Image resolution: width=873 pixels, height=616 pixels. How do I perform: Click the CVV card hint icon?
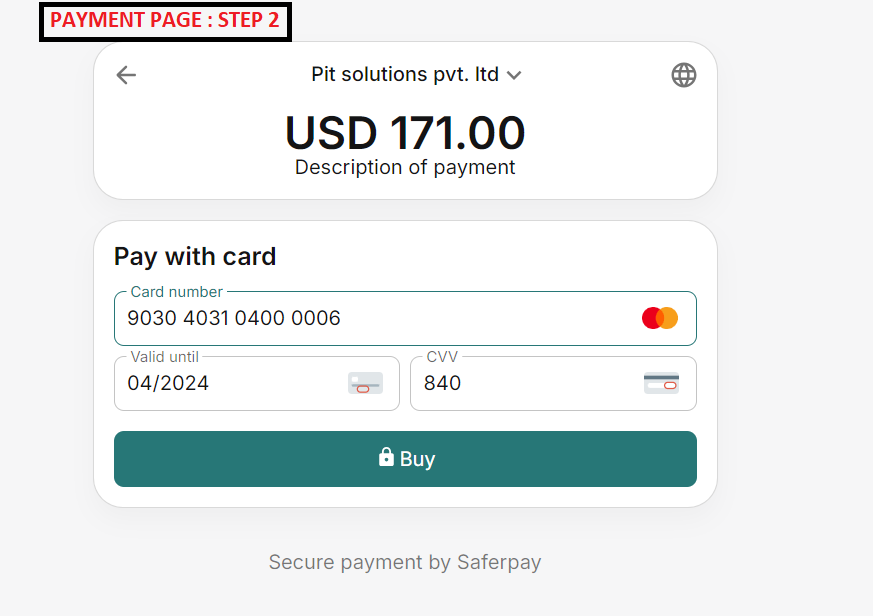(661, 383)
